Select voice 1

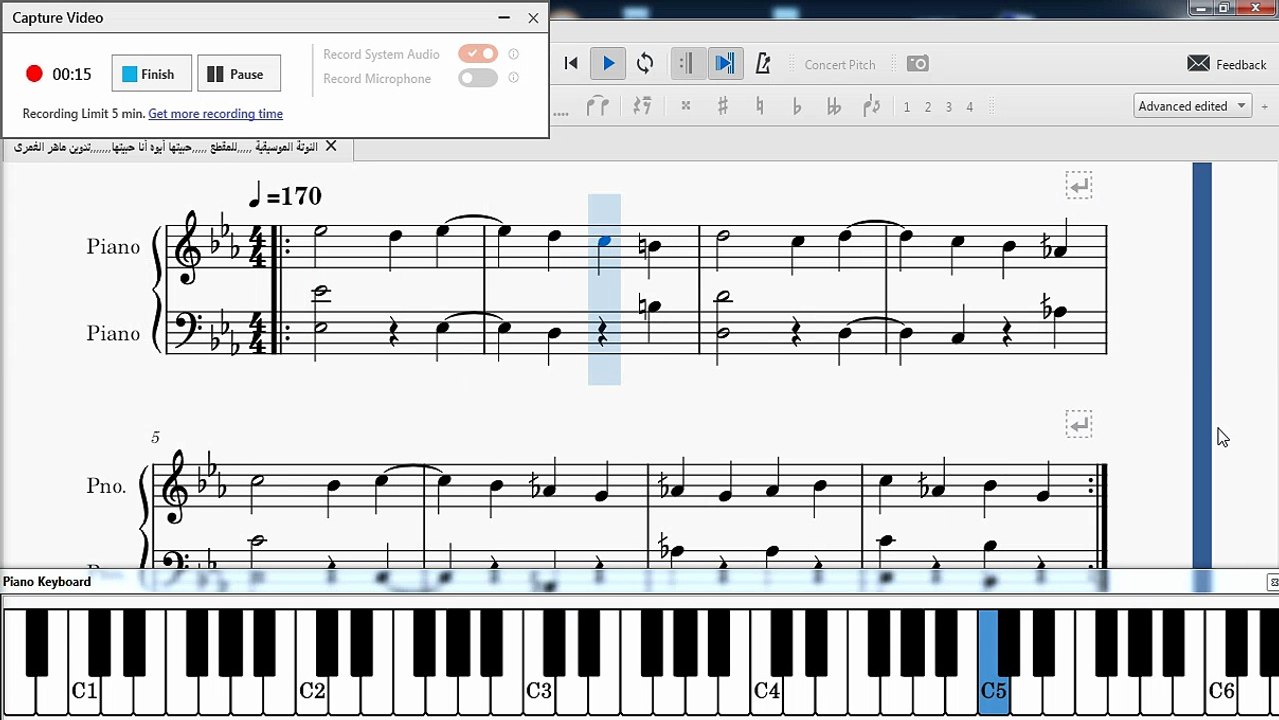[x=907, y=107]
